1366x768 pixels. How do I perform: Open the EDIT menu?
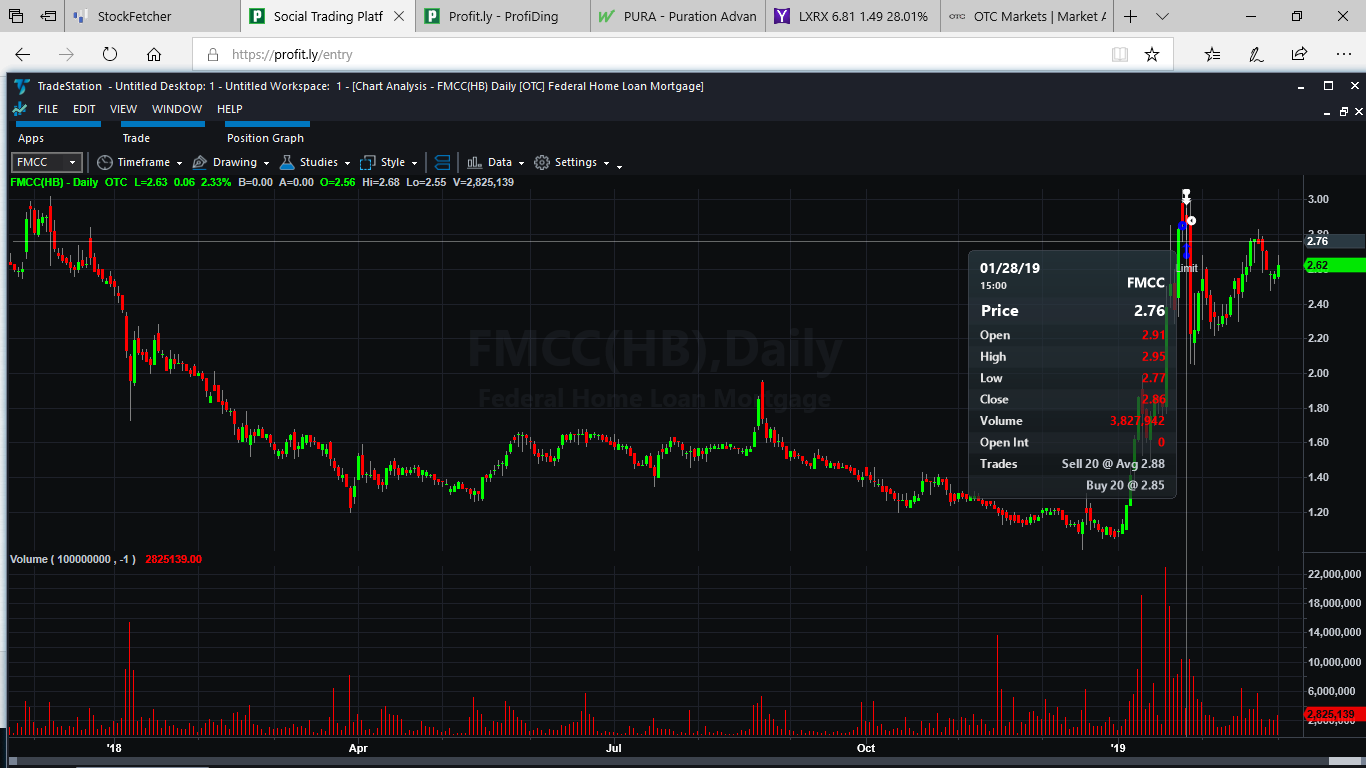click(x=84, y=109)
